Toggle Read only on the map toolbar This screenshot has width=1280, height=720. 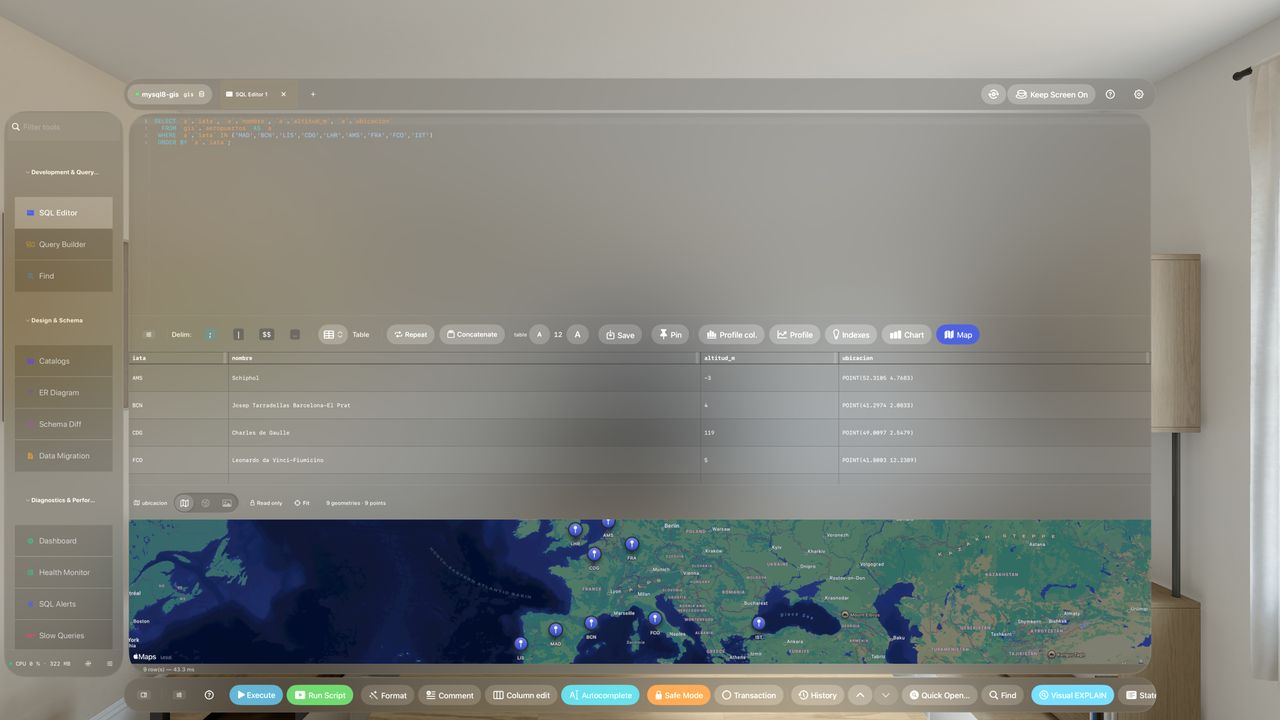266,503
